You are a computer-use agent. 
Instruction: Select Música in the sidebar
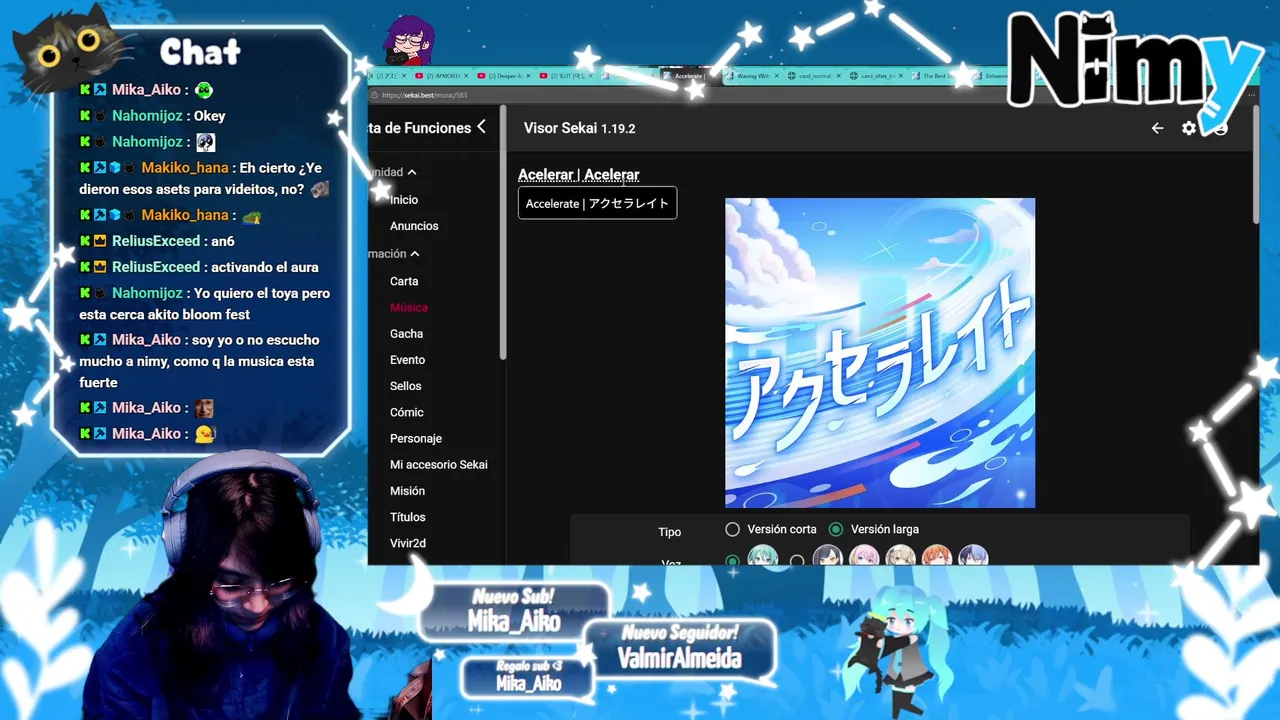click(x=409, y=308)
